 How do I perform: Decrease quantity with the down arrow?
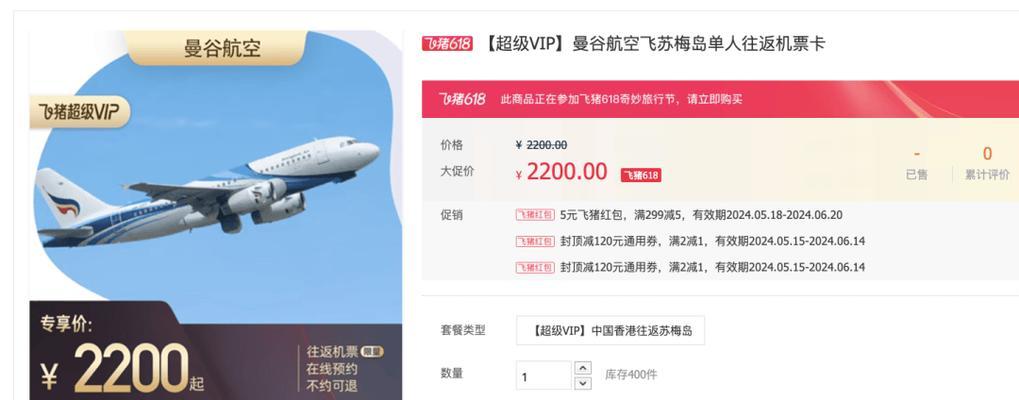[x=583, y=382]
